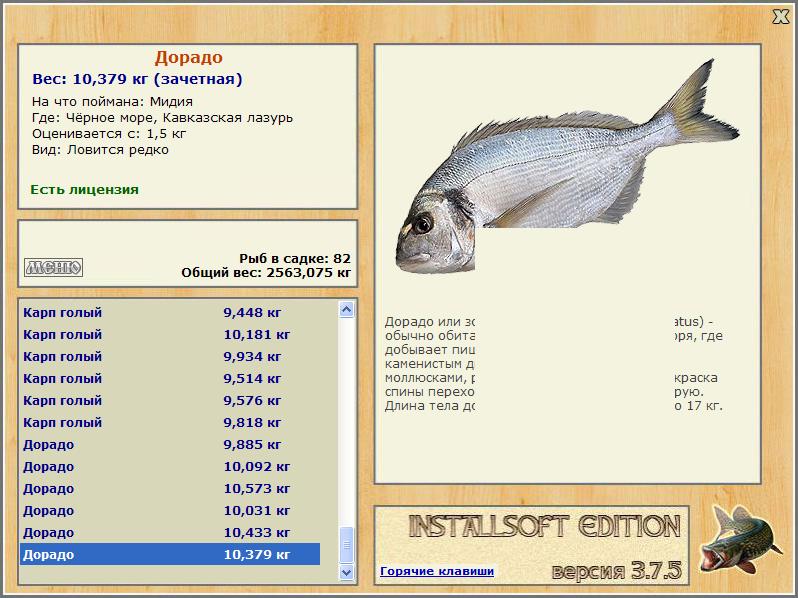Click the scrollbar thumb in the fish list
Screen dimensions: 798x598
pos(347,545)
